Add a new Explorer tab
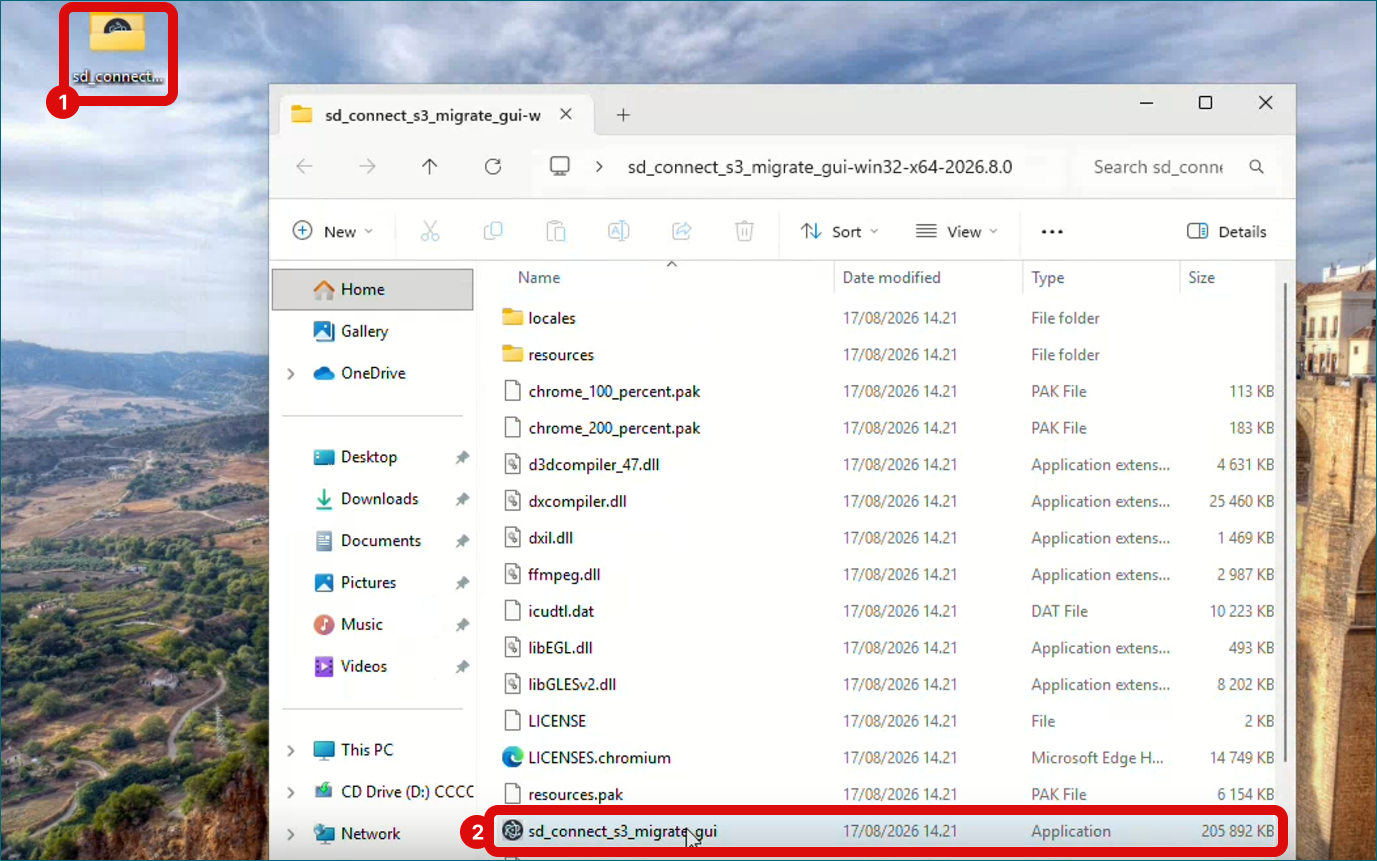The image size is (1377, 861). [x=623, y=115]
